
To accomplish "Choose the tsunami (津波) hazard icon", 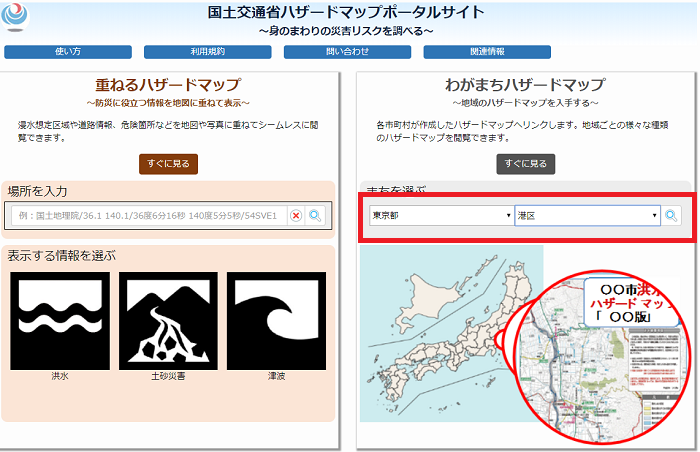I will point(276,321).
